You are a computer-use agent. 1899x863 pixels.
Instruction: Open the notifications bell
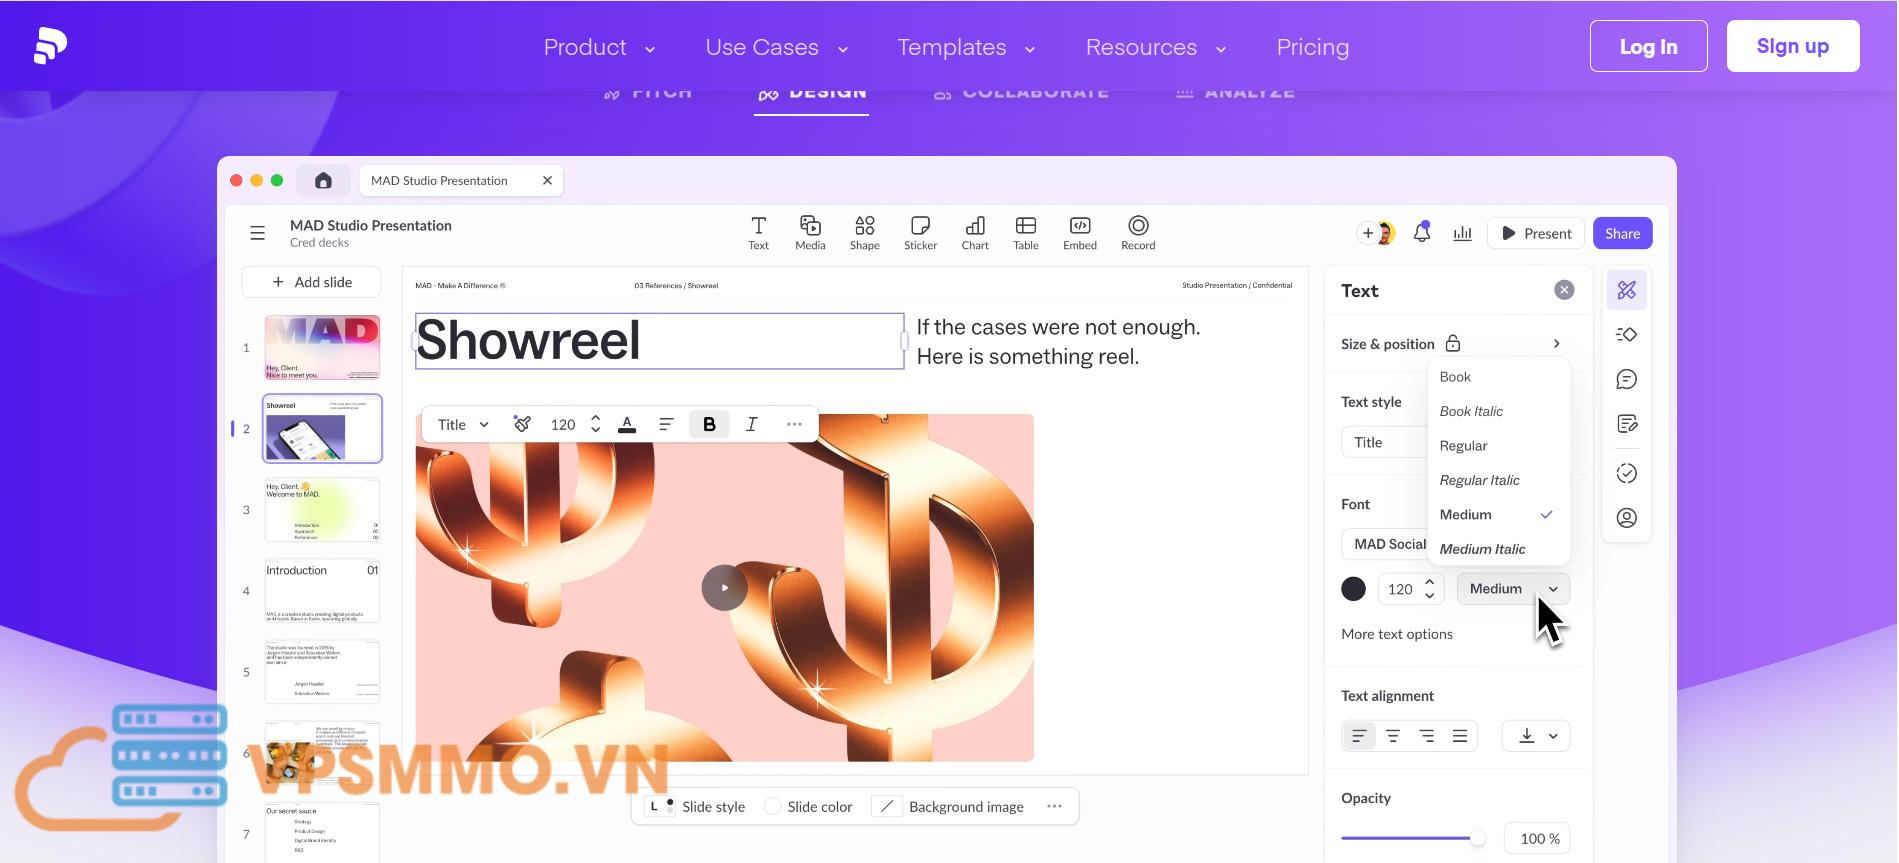tap(1421, 233)
